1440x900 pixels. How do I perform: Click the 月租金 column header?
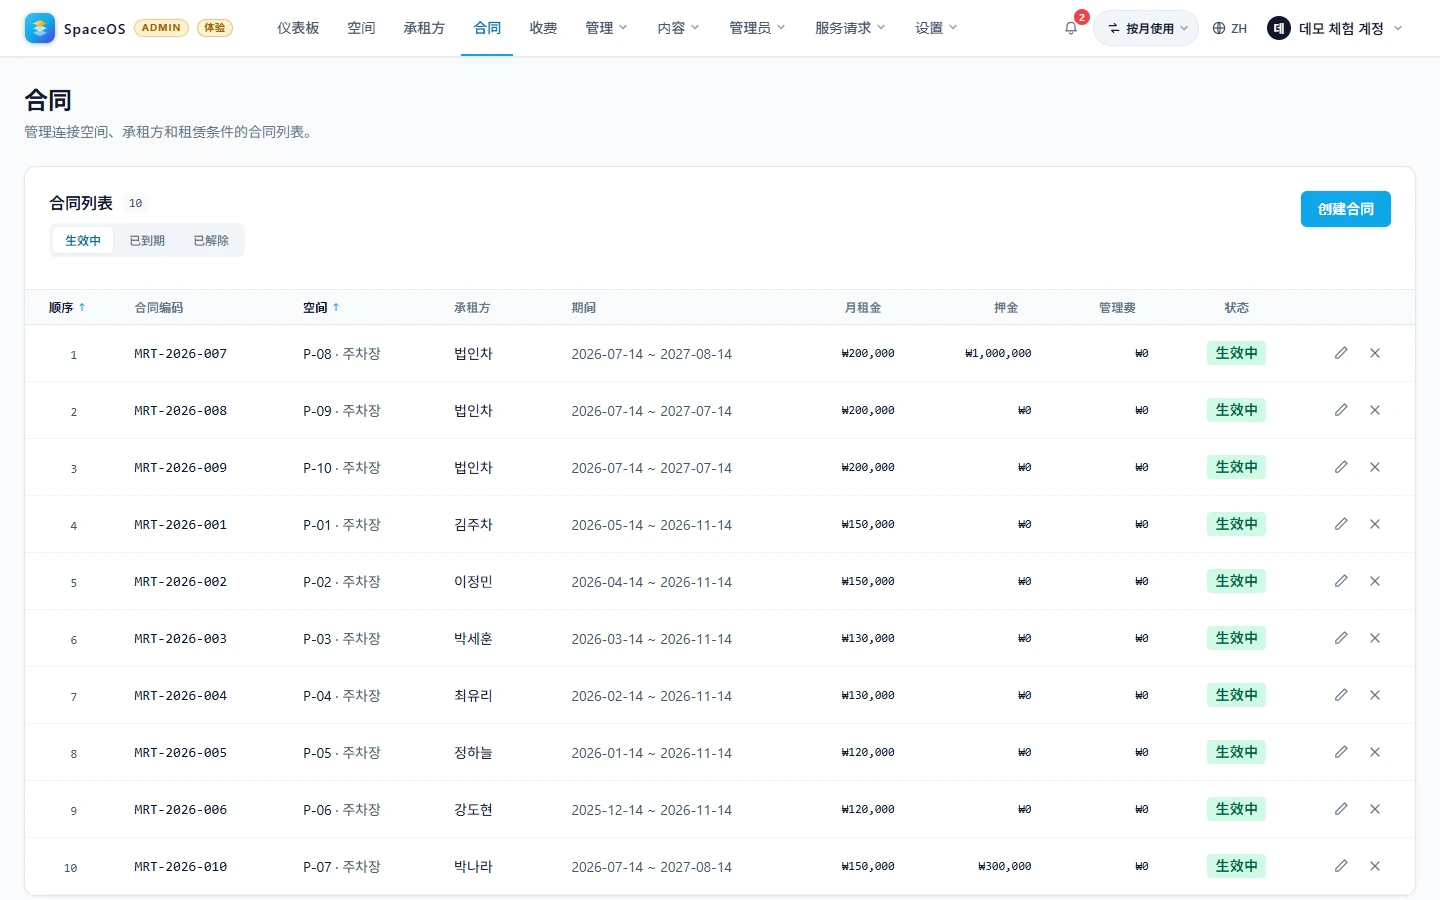pos(863,308)
